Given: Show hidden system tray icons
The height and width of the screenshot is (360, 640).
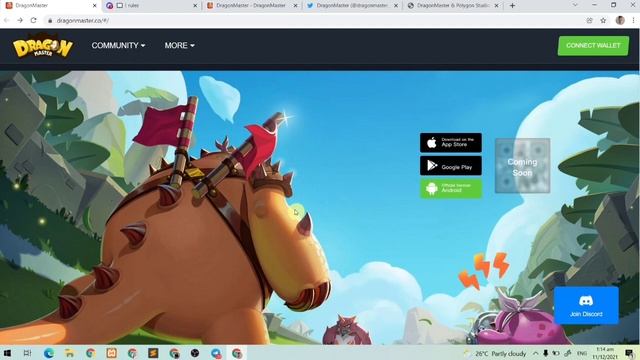Looking at the screenshot, I should pyautogui.click(x=536, y=353).
